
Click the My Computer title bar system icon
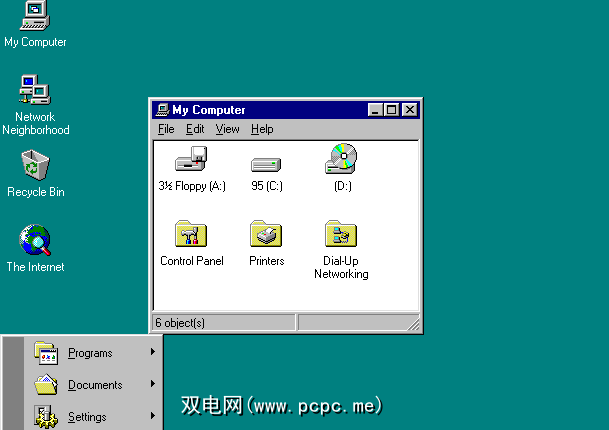163,110
